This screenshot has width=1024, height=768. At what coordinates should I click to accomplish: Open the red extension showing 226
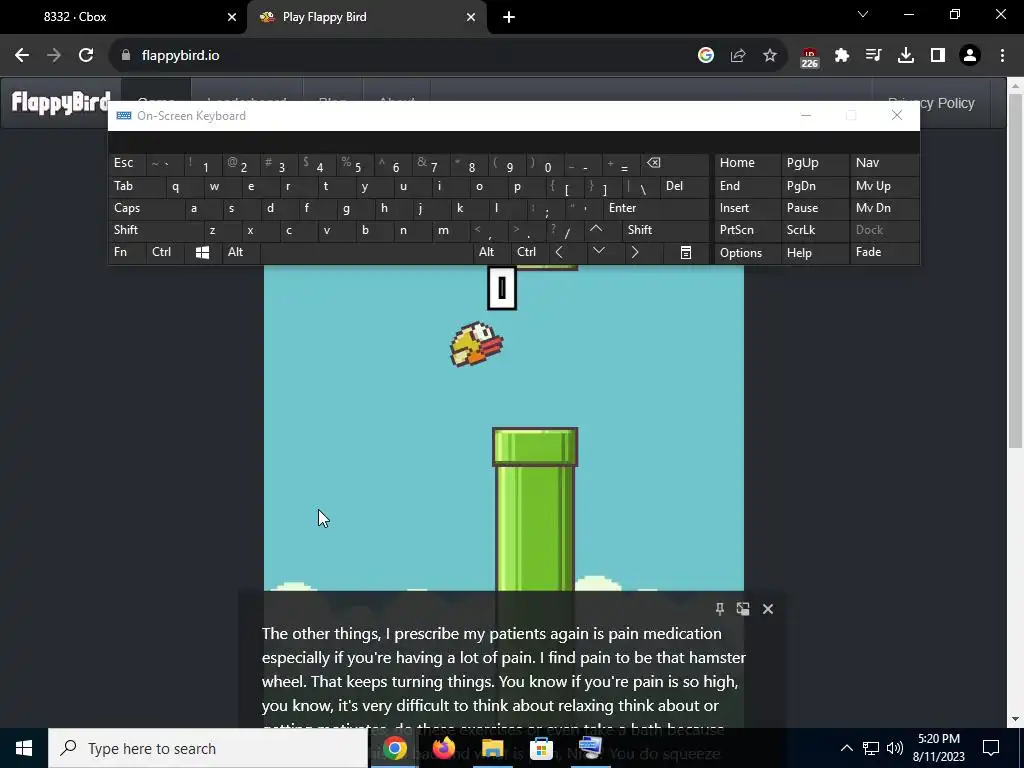click(x=809, y=57)
